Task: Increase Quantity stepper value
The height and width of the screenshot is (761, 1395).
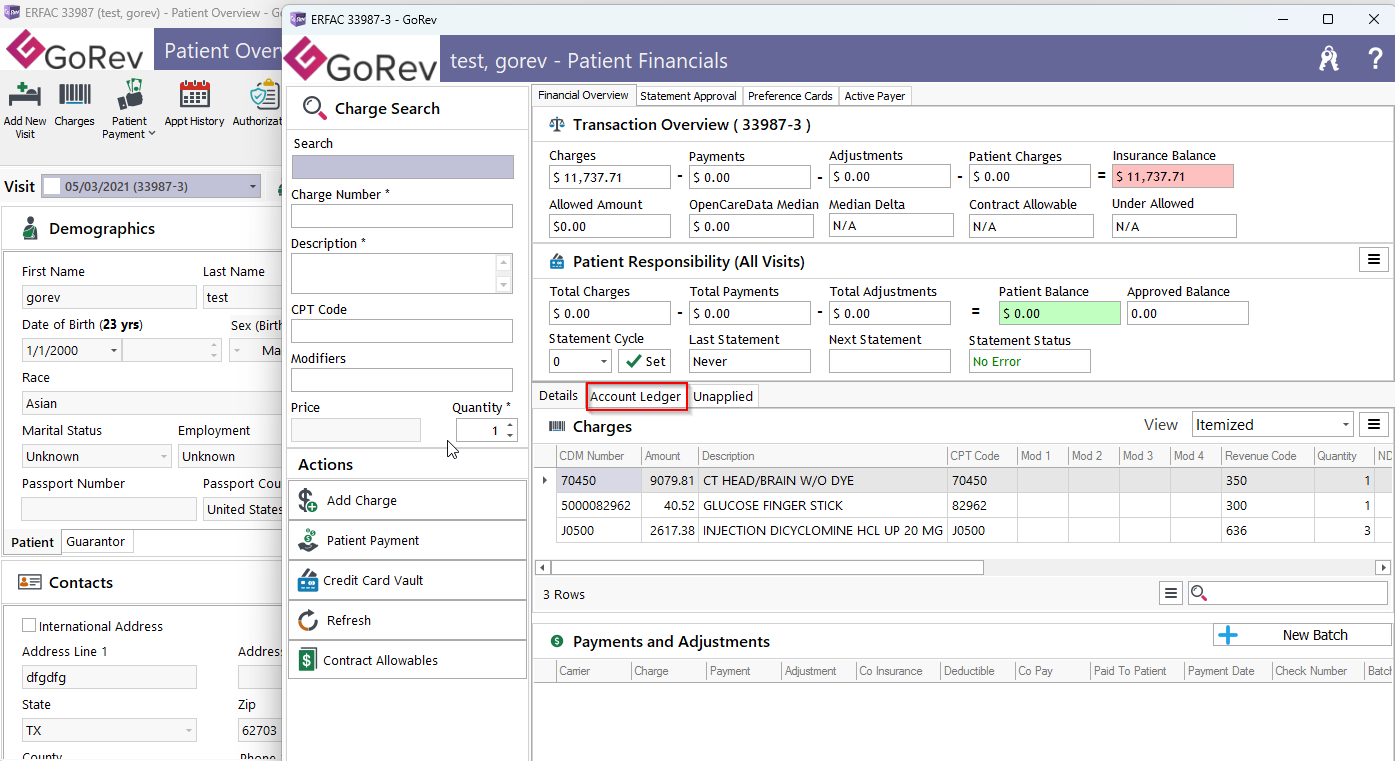Action: (511, 425)
